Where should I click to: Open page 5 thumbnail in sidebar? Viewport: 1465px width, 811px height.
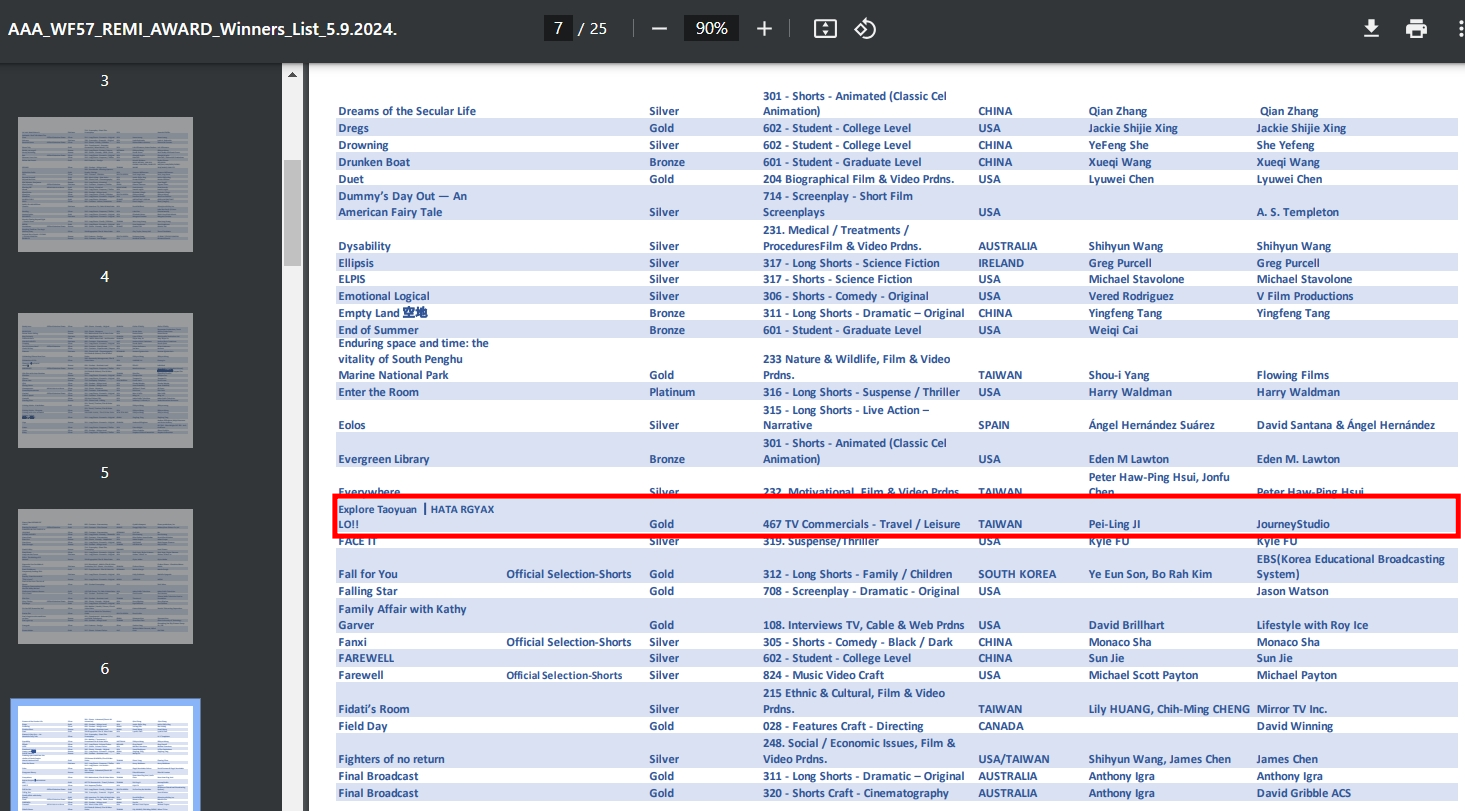(105, 380)
